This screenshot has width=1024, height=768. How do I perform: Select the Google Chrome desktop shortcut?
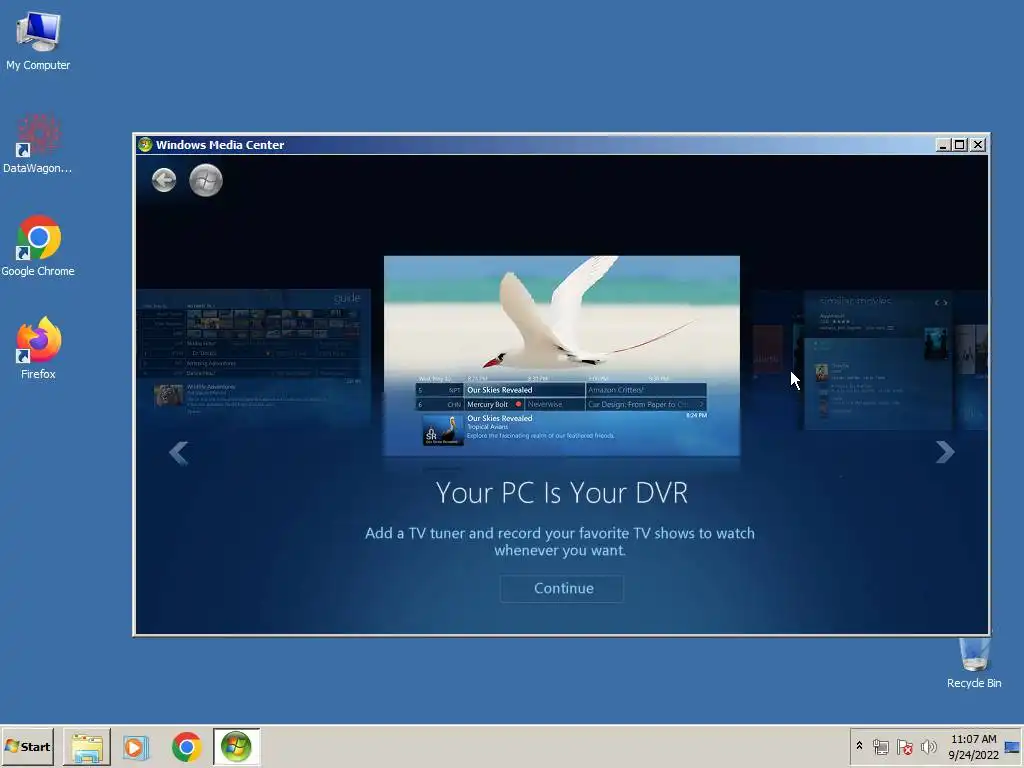pyautogui.click(x=38, y=246)
